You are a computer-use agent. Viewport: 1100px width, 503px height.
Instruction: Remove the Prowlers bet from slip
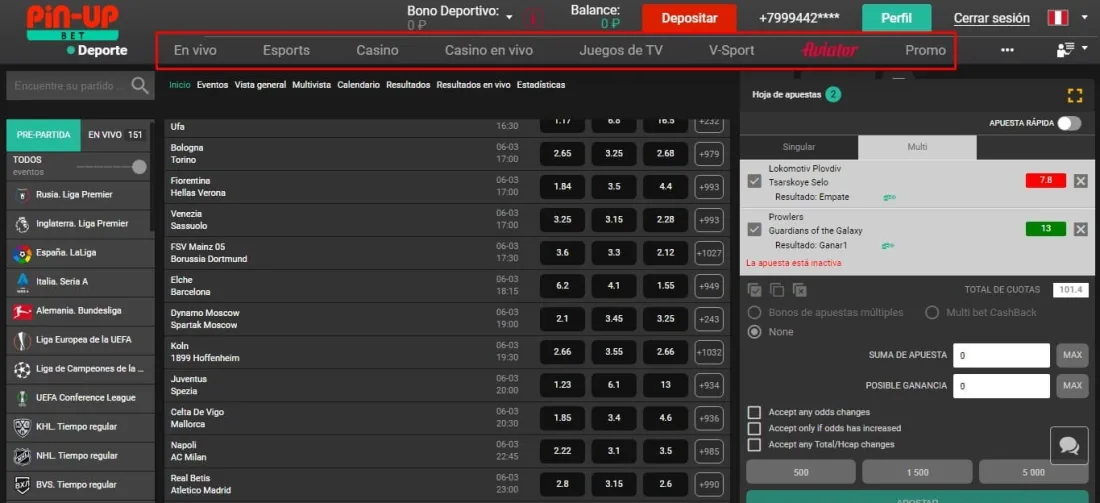coord(1080,229)
